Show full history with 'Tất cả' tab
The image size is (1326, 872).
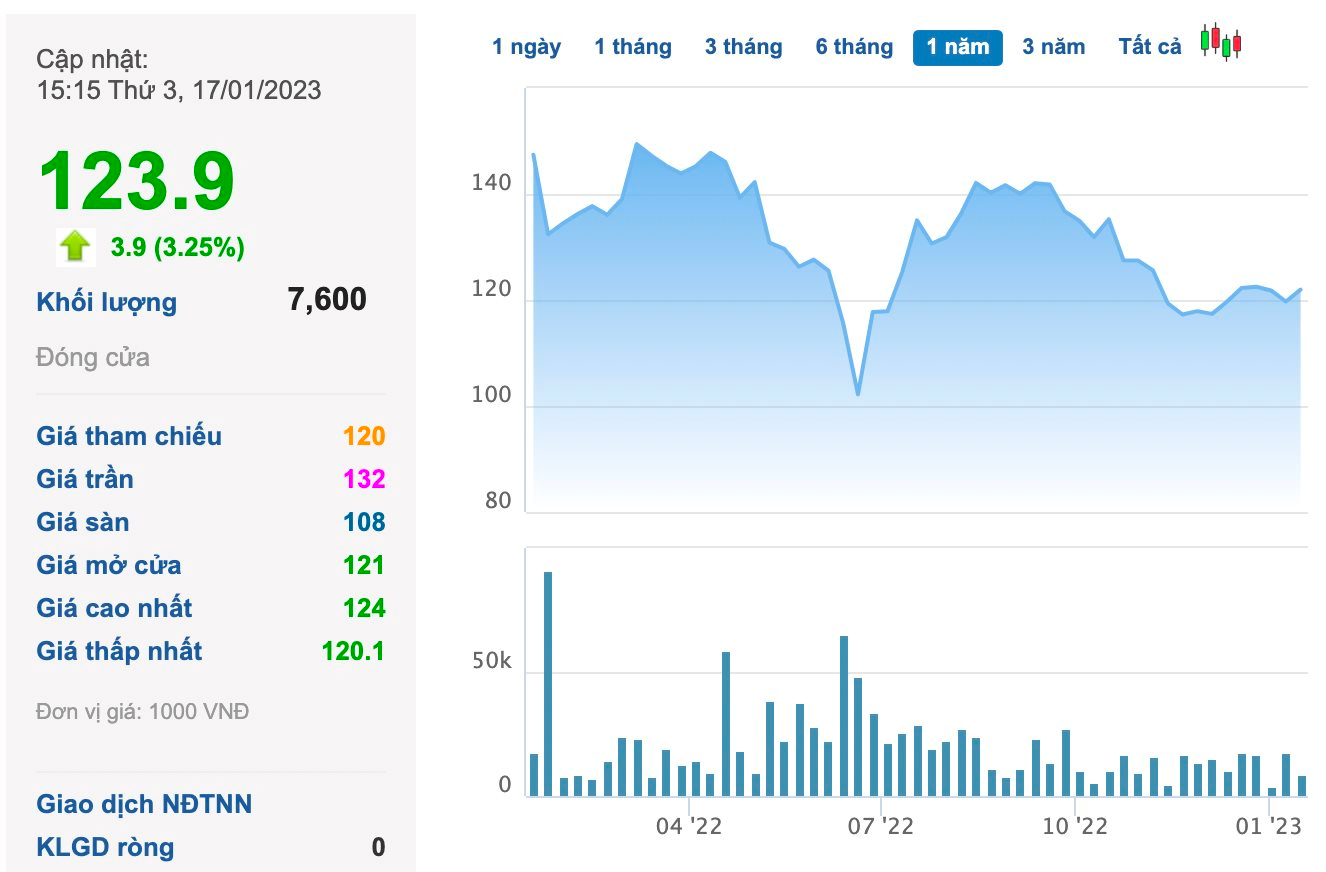1150,47
